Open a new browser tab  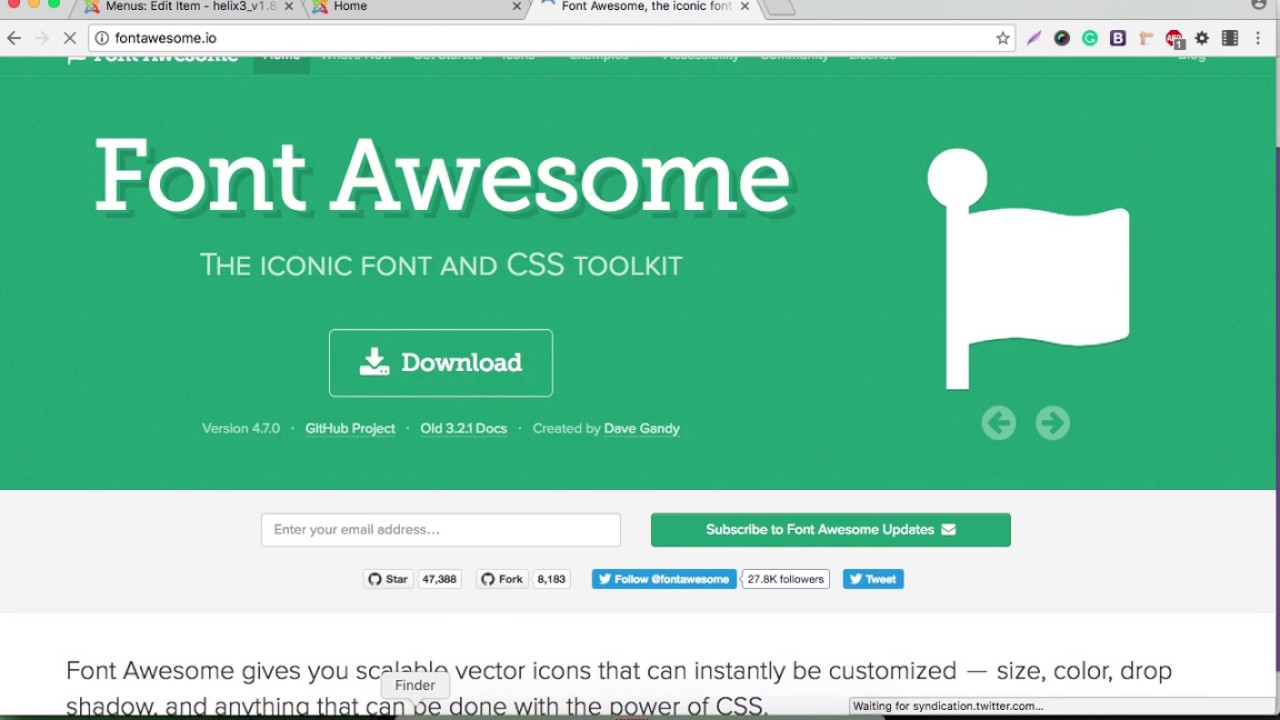coord(779,7)
